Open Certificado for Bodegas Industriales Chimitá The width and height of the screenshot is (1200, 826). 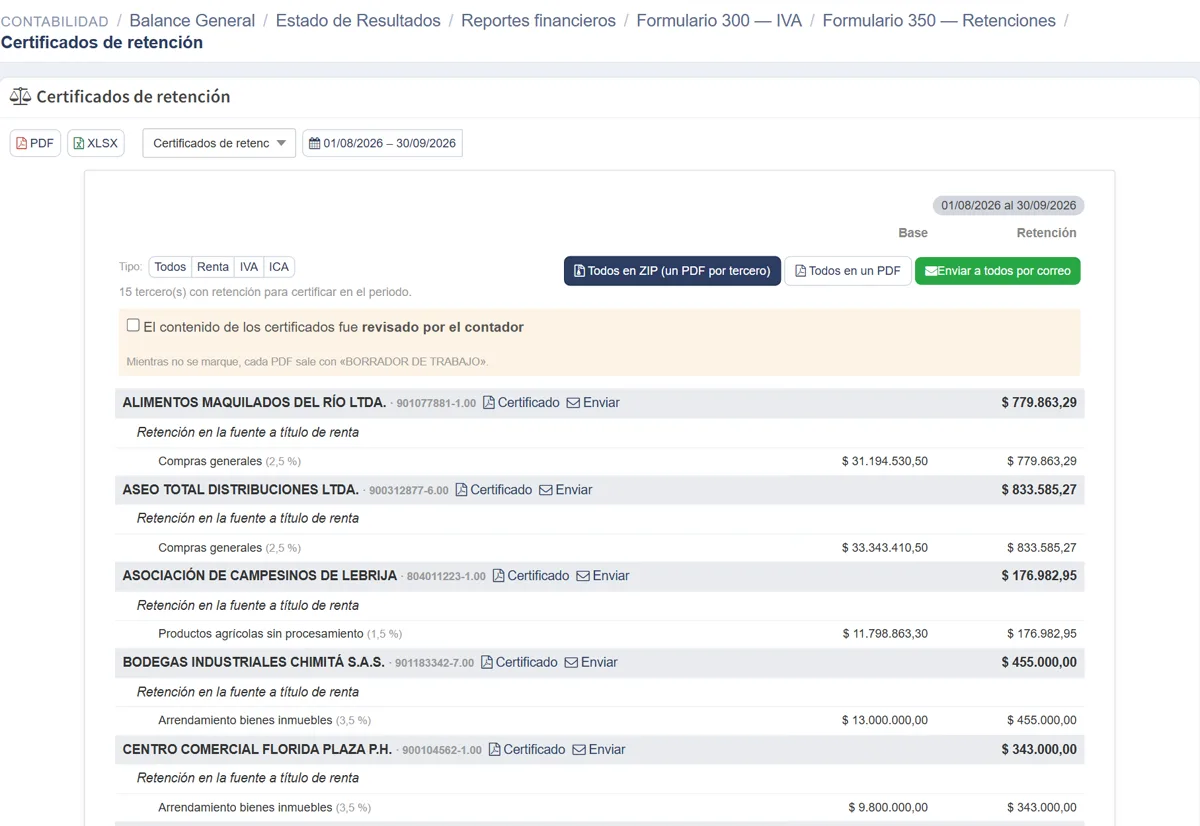519,663
